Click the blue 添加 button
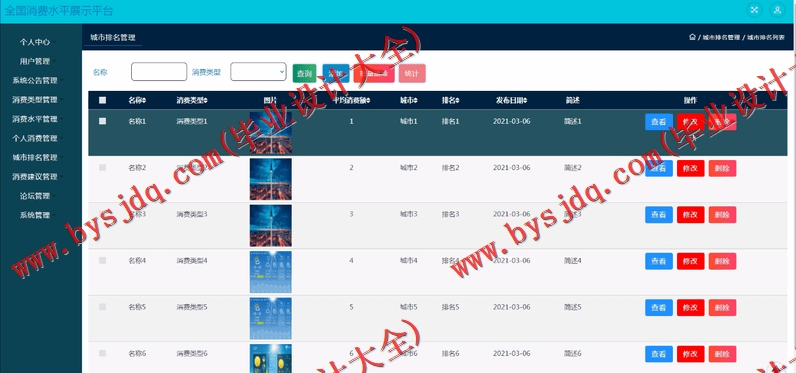The image size is (796, 373). tap(336, 74)
